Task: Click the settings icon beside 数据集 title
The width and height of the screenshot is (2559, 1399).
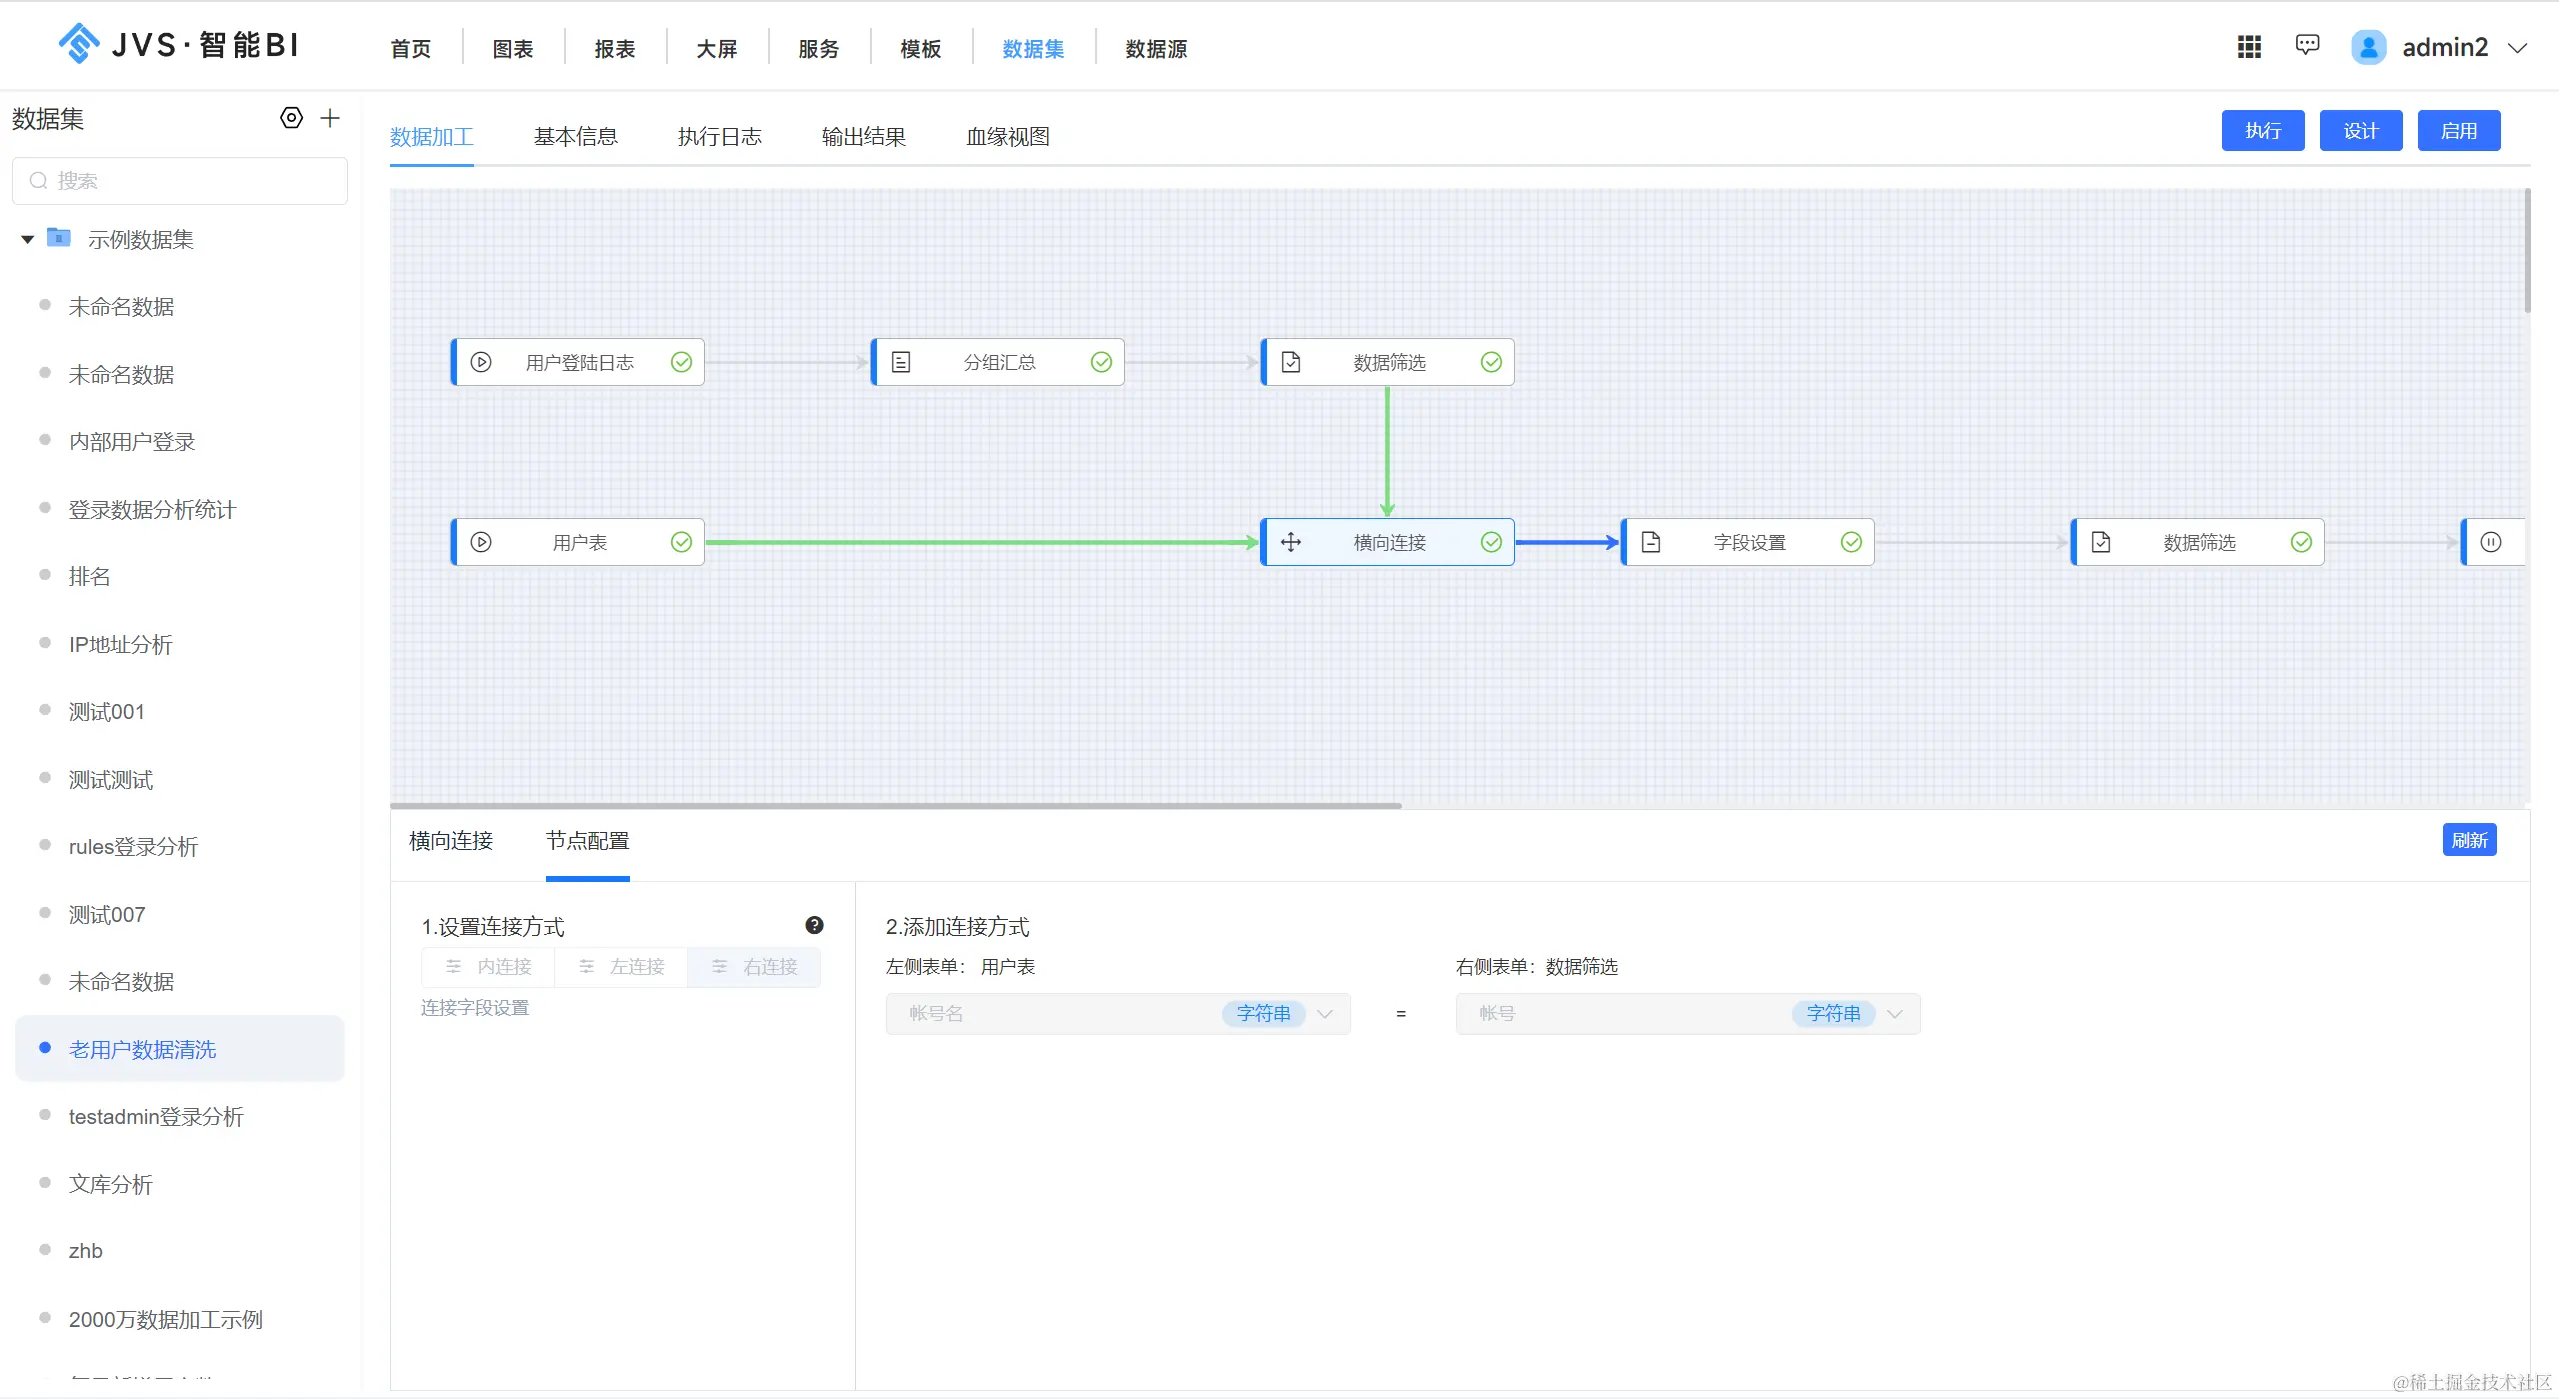Action: [x=291, y=118]
